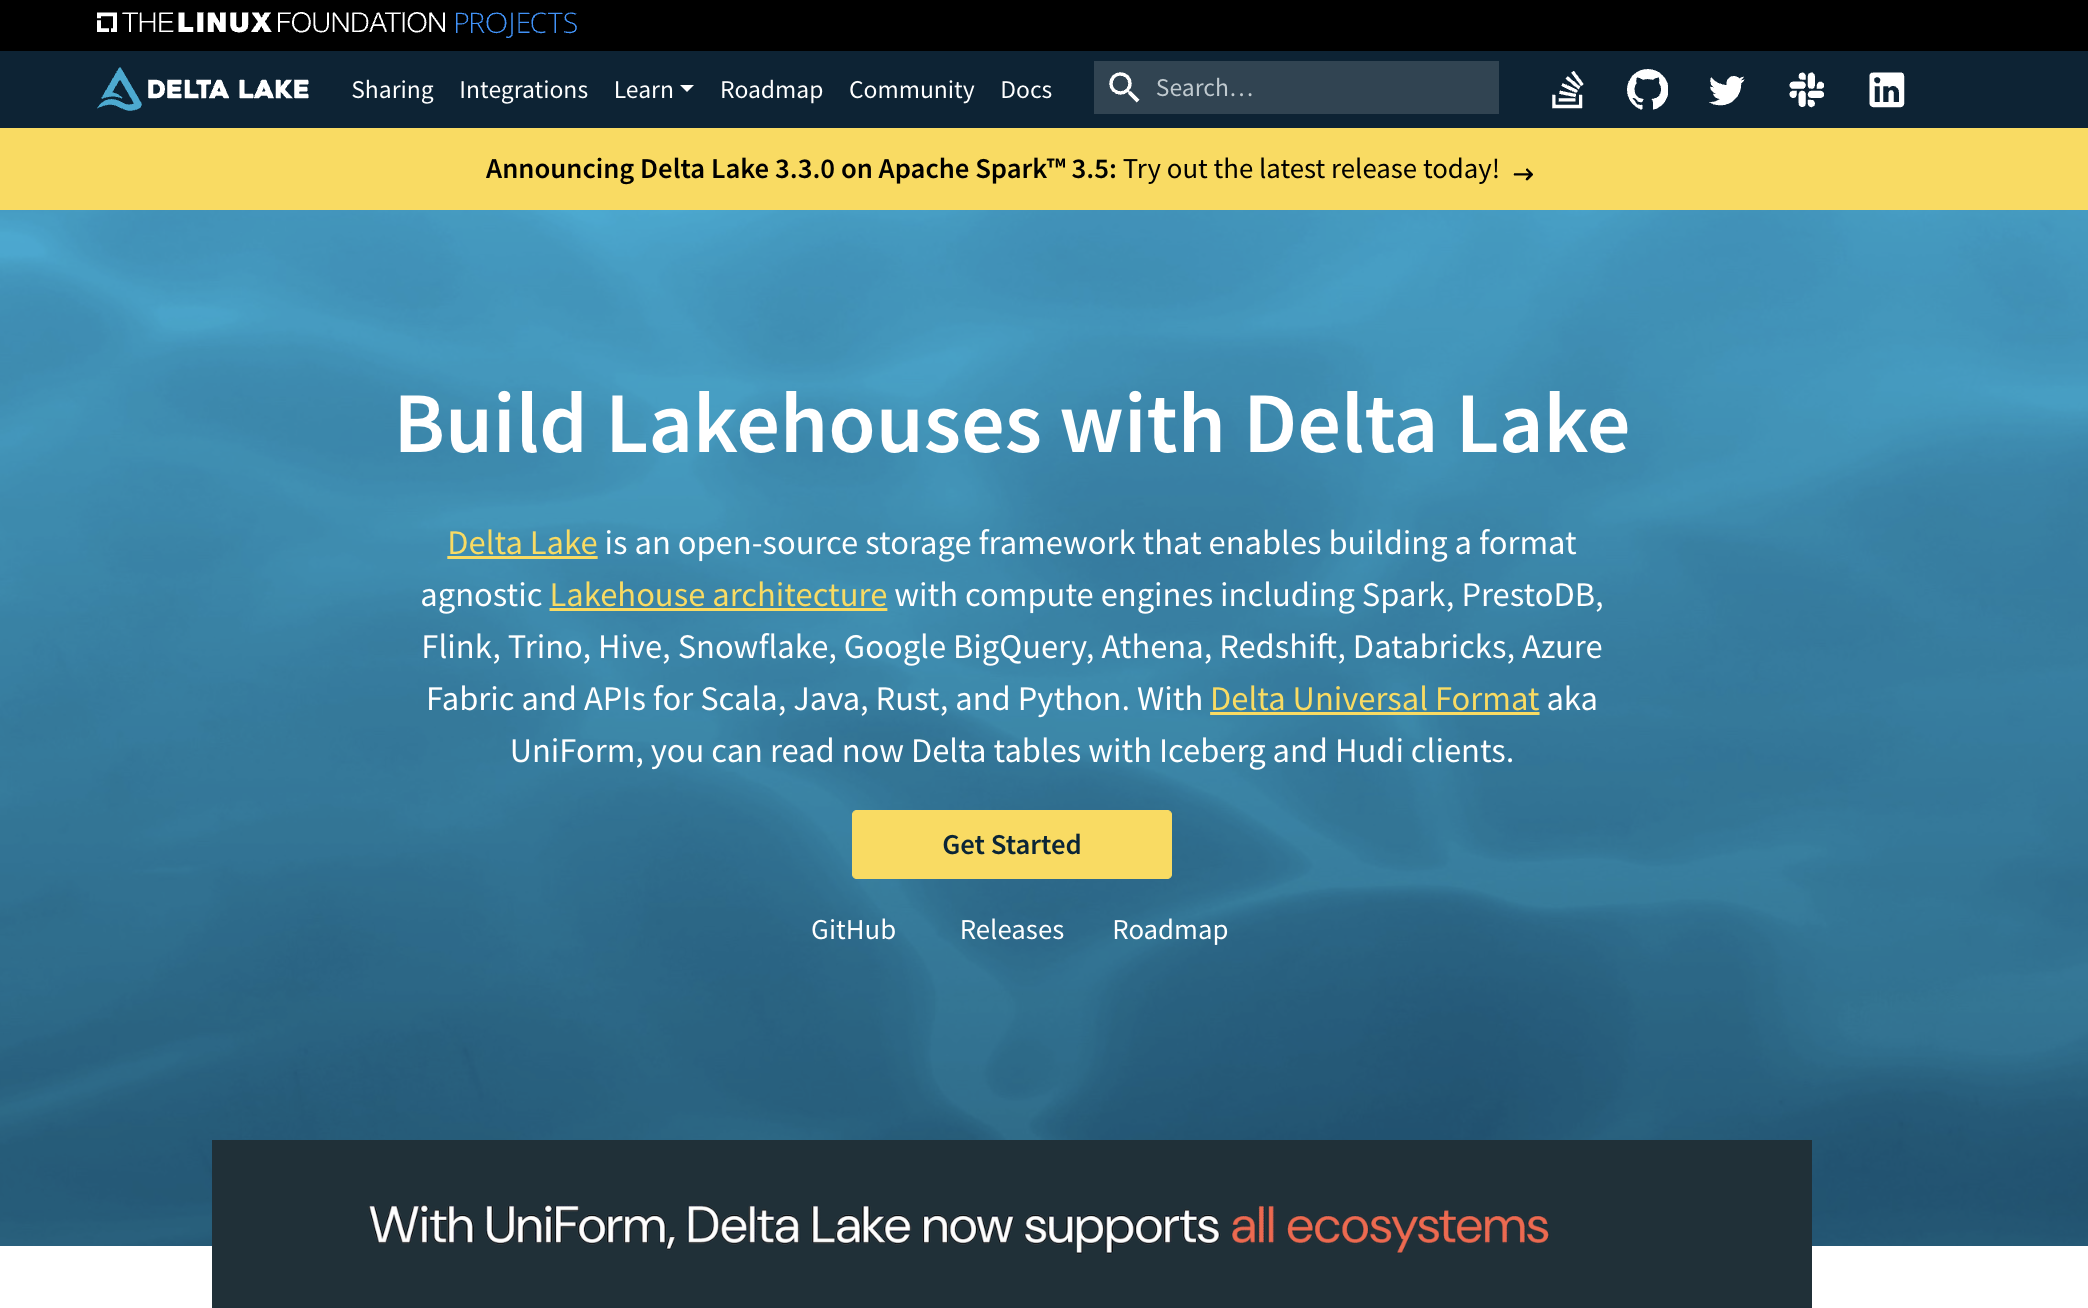This screenshot has height=1308, width=2088.
Task: Open Roadmap in the top navigation
Action: point(771,89)
